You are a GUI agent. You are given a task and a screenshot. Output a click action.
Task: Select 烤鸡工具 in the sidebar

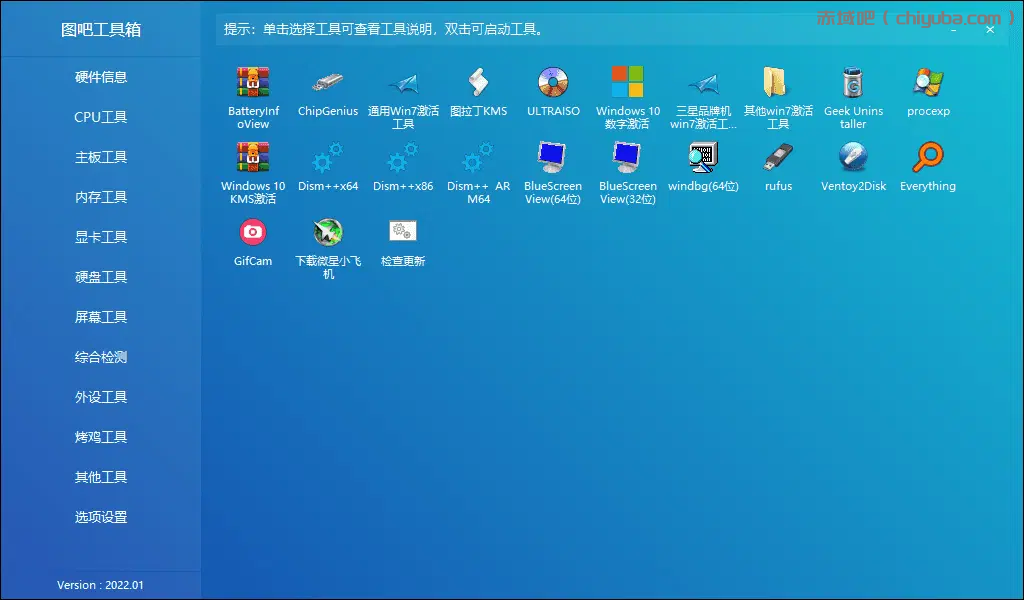101,437
